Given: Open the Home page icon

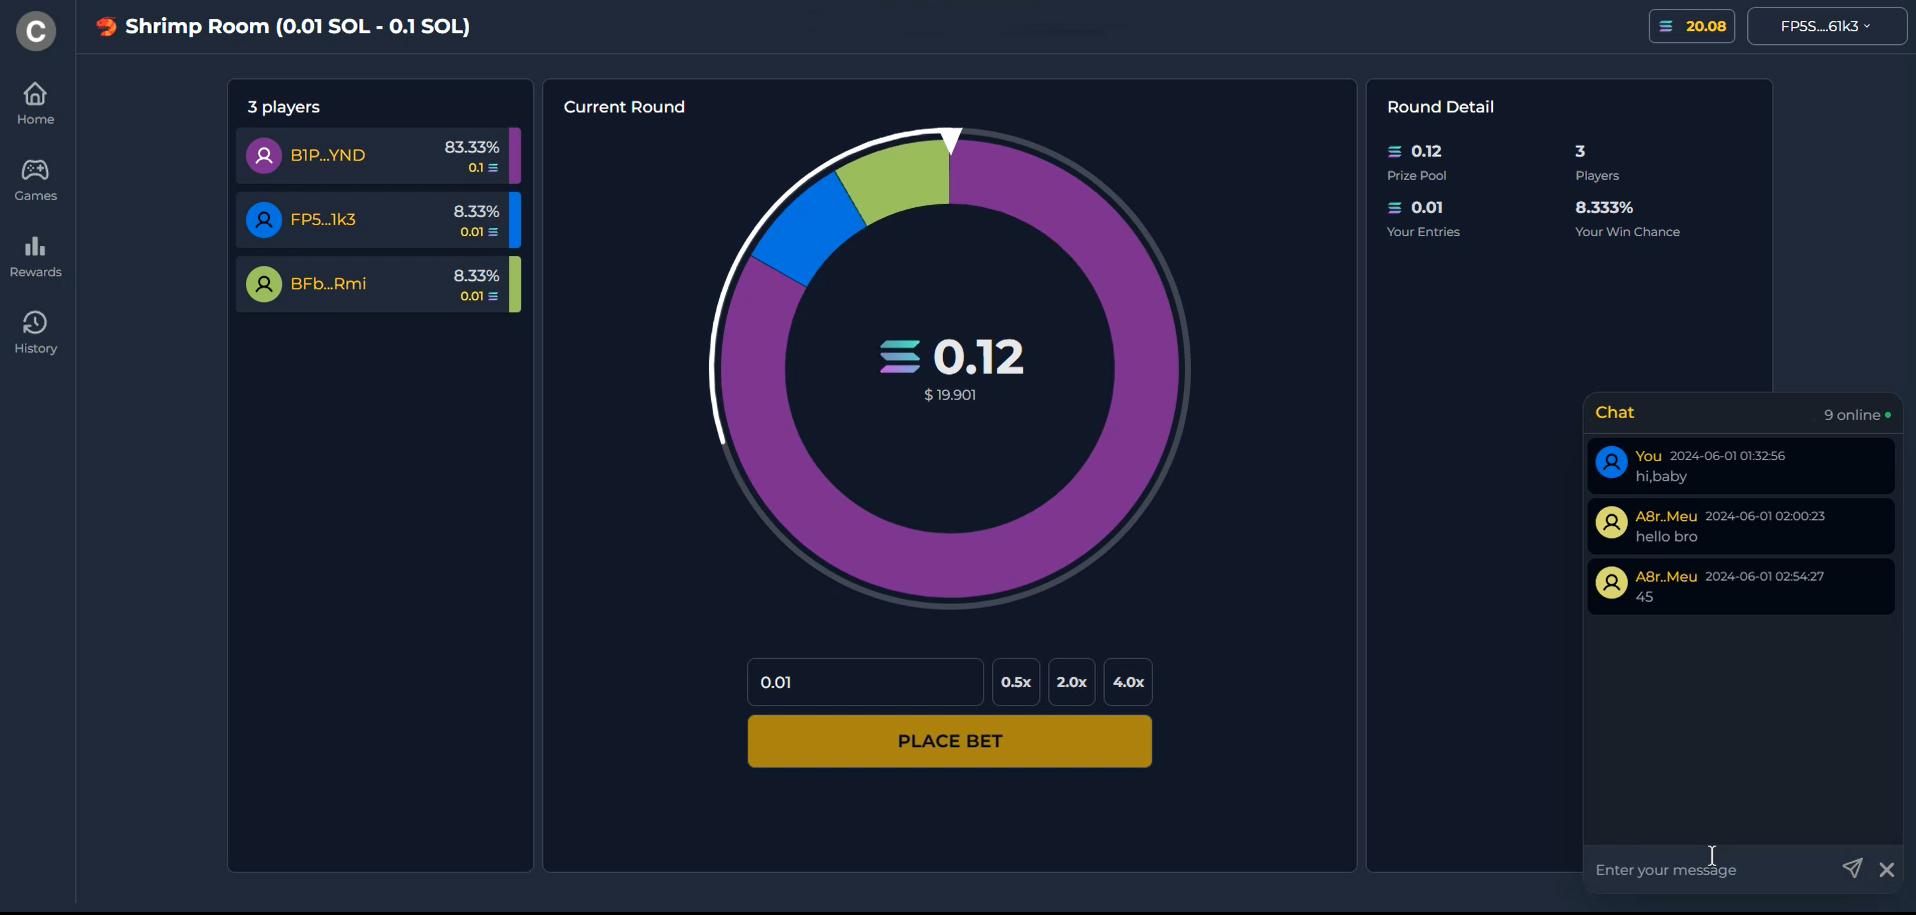Looking at the screenshot, I should point(35,94).
